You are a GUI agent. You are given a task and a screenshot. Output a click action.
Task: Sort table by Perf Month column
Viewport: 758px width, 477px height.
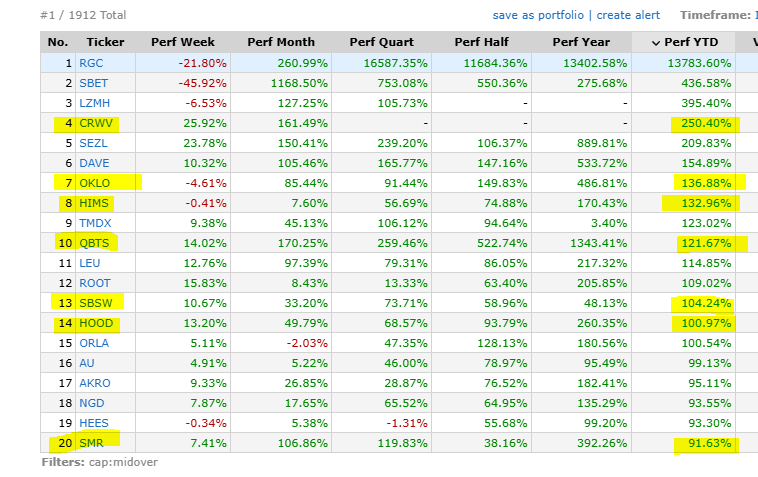pyautogui.click(x=281, y=42)
